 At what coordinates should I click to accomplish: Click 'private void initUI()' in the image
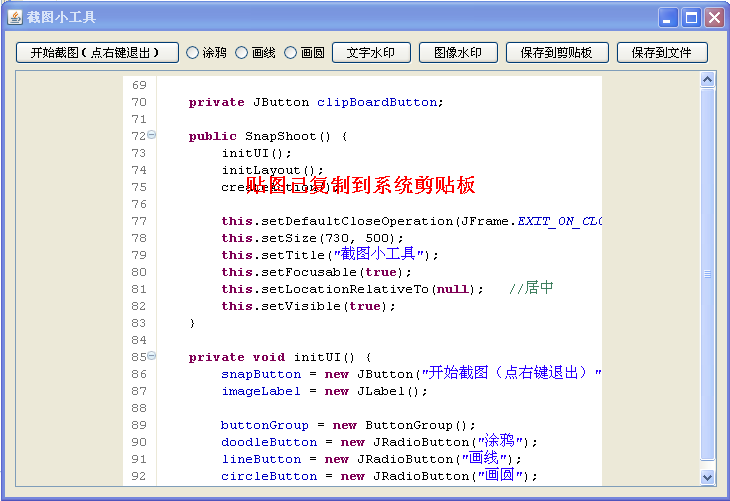(x=271, y=357)
